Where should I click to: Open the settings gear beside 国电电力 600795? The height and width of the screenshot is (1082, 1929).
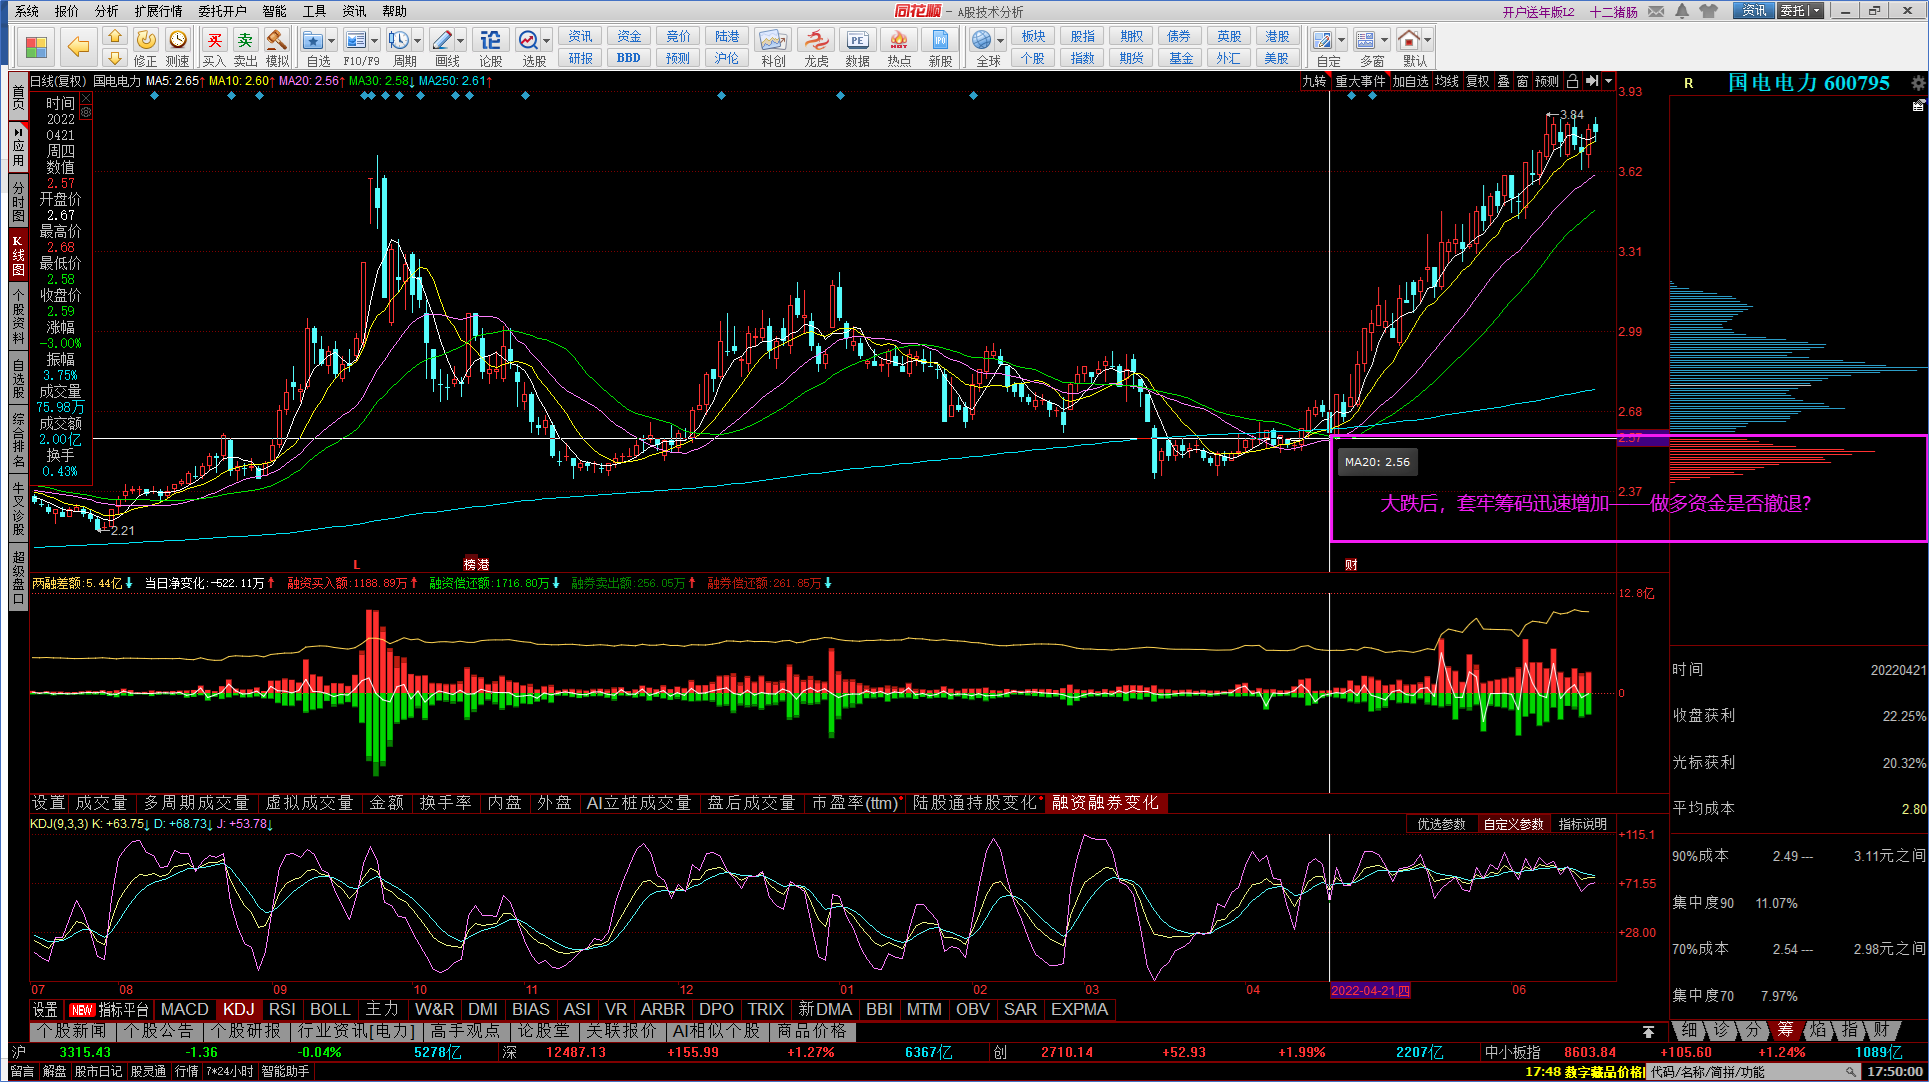tap(1917, 83)
